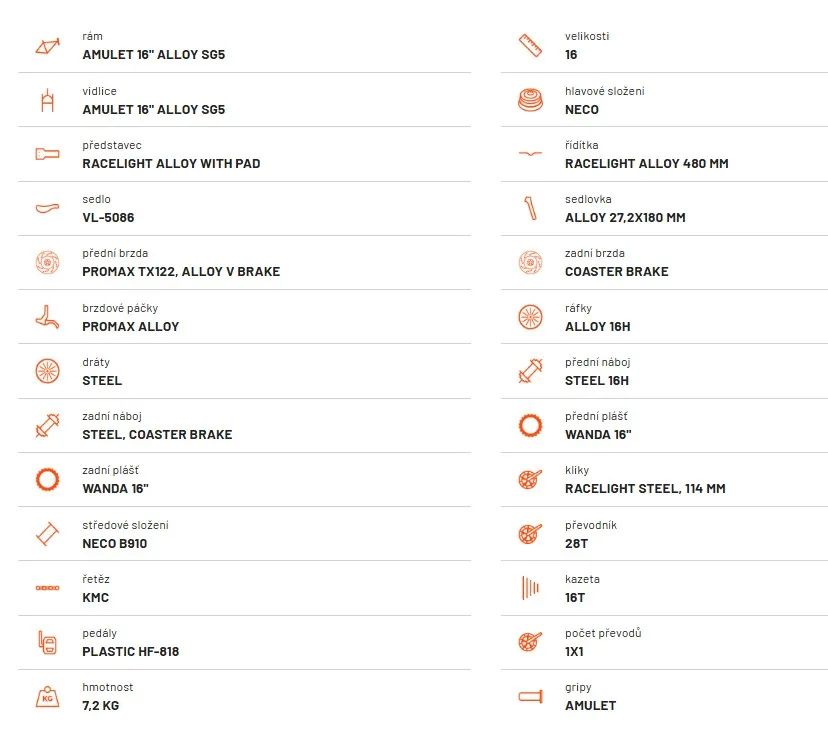The height and width of the screenshot is (732, 828).
Task: Click the saddle icon beside sedlo
Action: click(x=47, y=208)
